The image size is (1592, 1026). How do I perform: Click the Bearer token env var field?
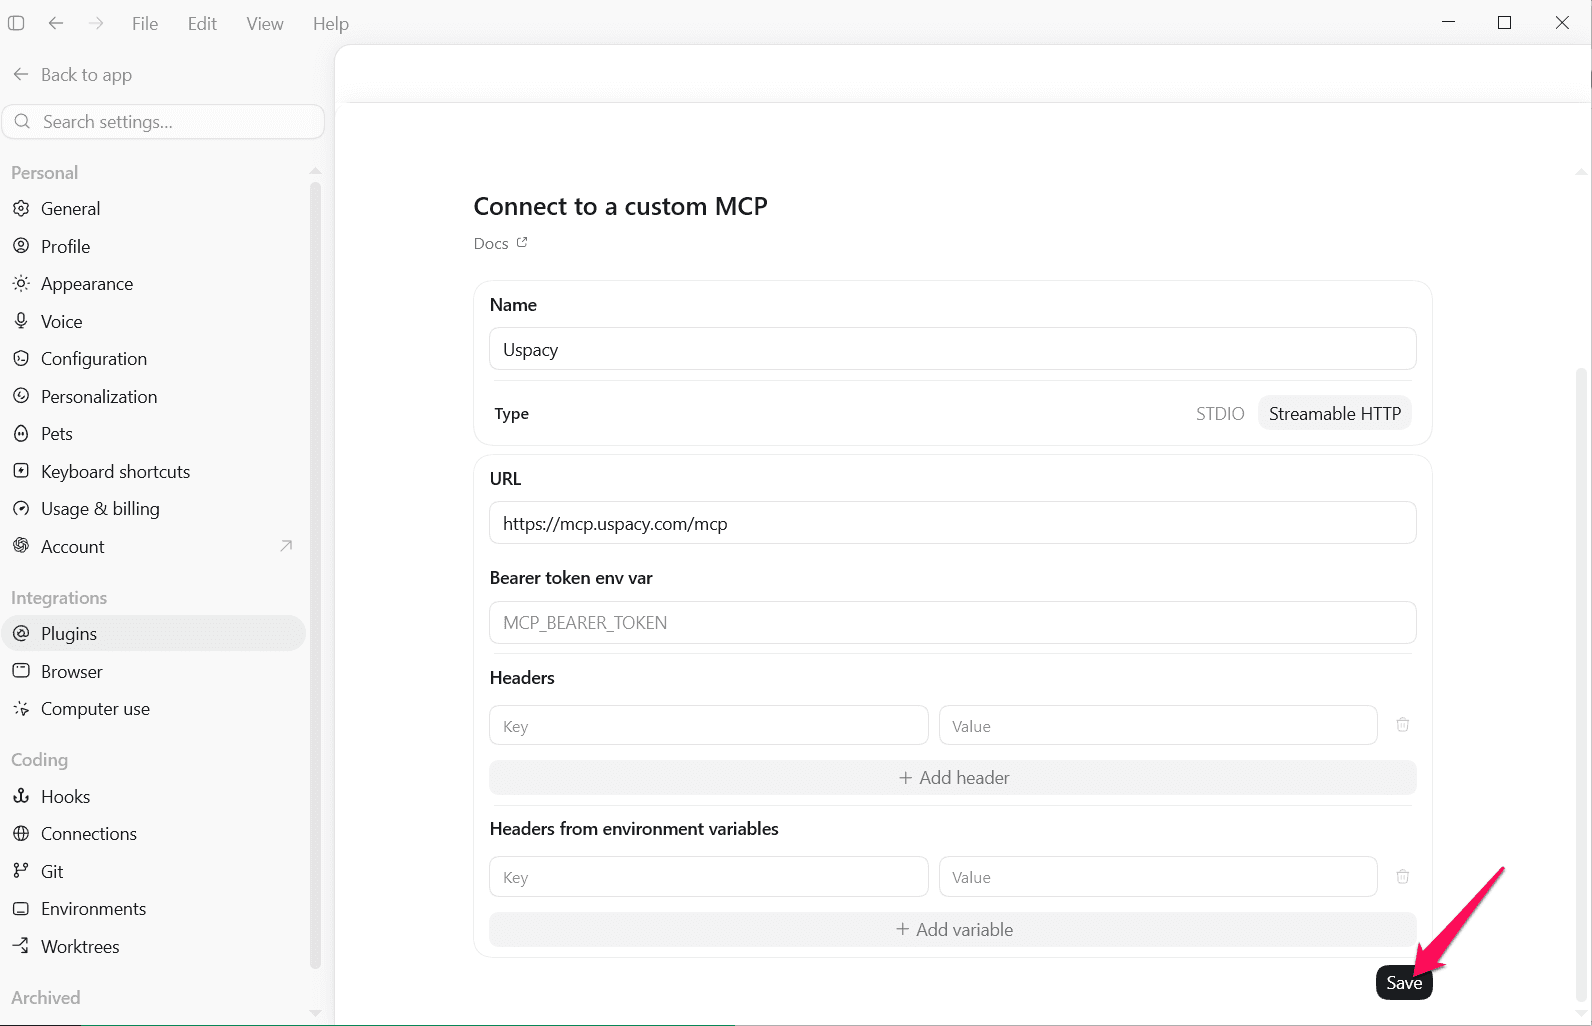[953, 623]
